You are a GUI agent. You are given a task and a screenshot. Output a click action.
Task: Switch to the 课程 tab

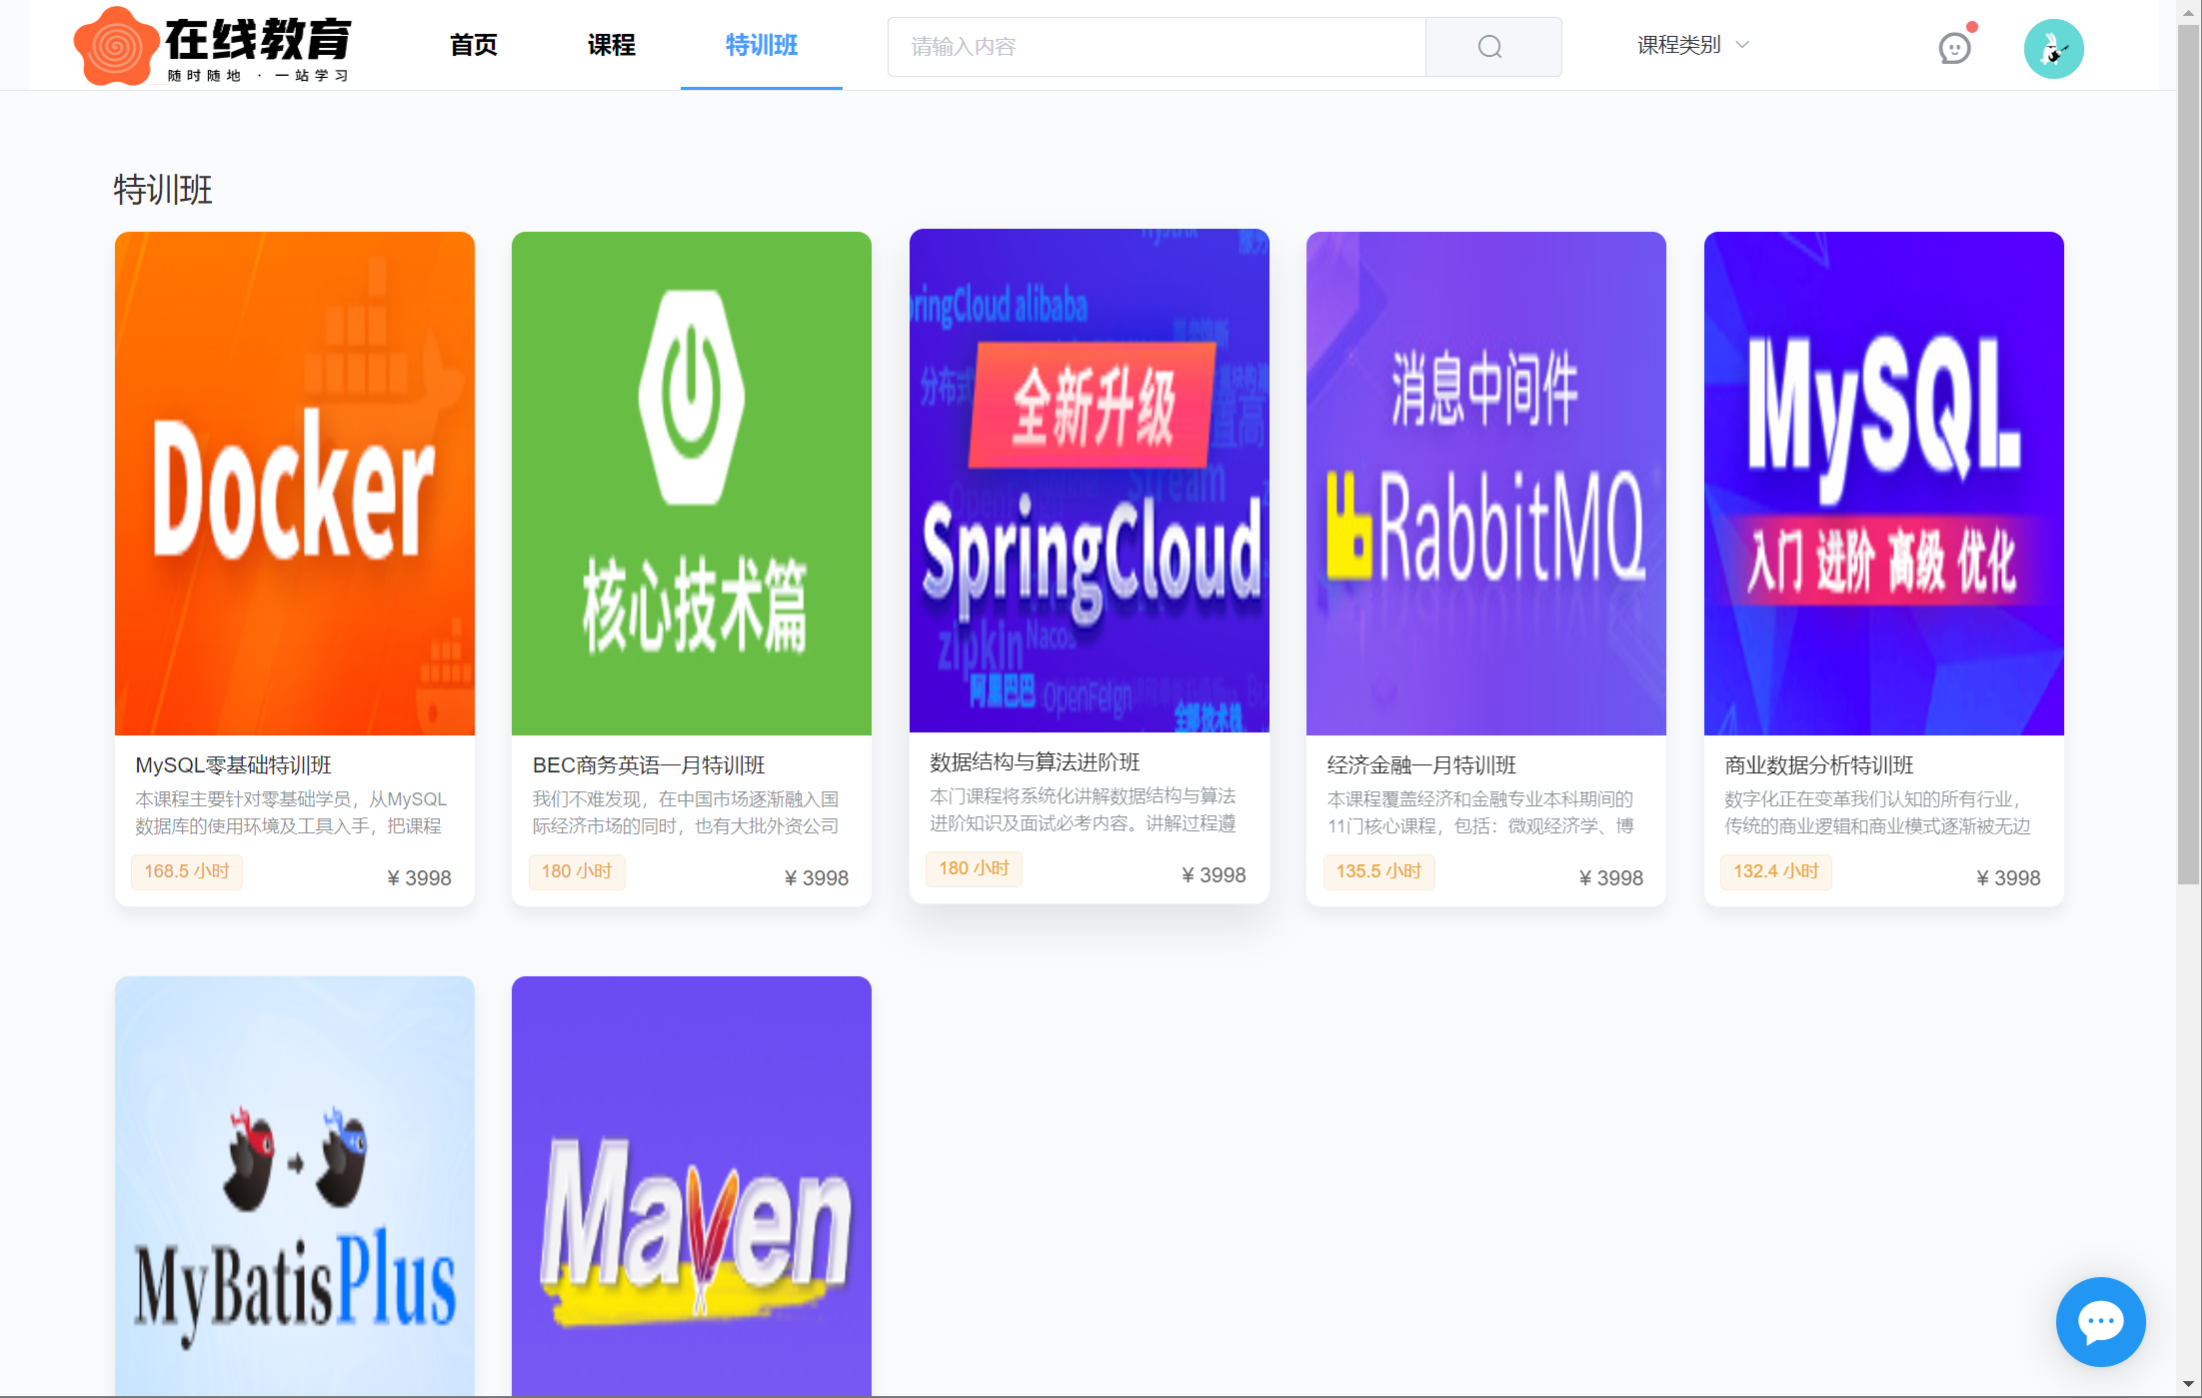point(611,45)
